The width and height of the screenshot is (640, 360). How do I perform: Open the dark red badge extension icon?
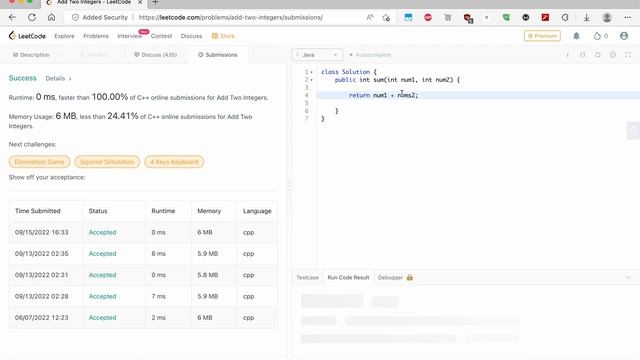(x=468, y=18)
